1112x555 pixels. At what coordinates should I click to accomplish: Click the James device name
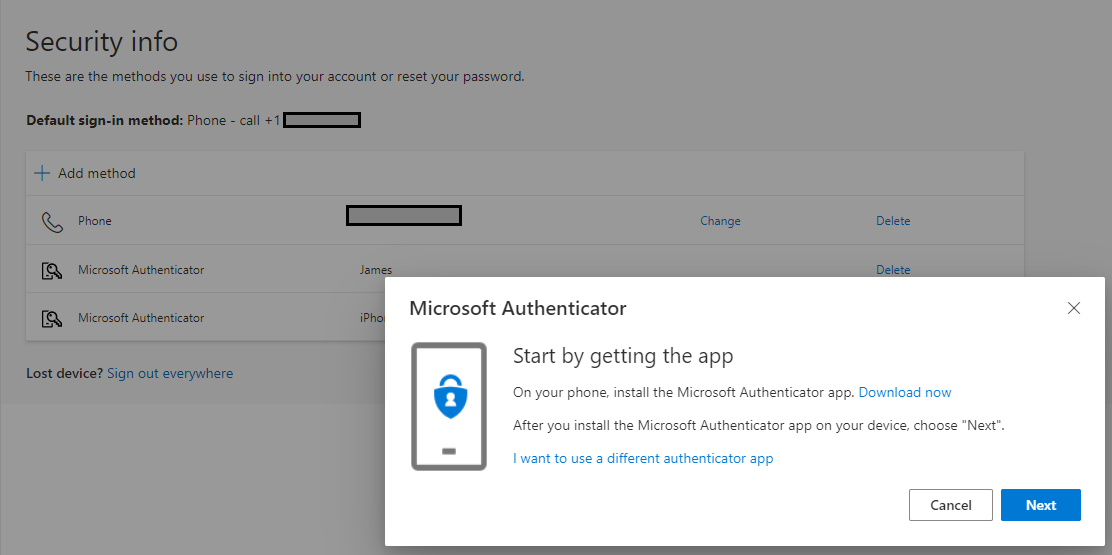point(376,269)
